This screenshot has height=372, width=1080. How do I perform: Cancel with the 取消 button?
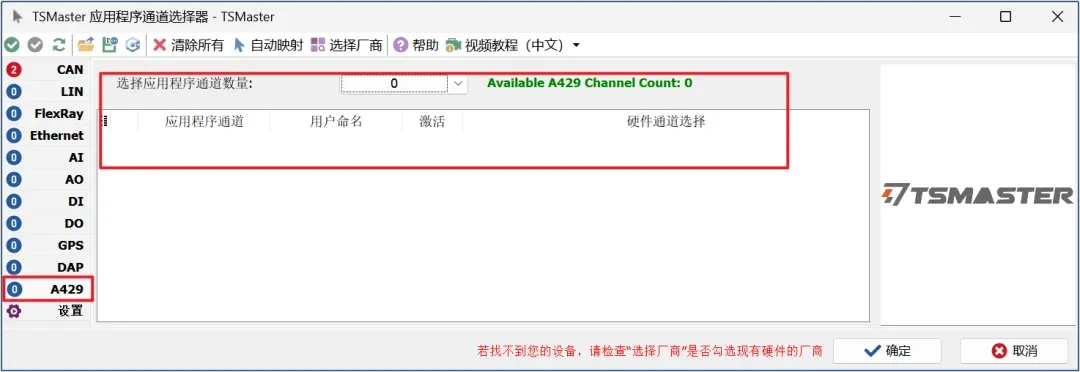pyautogui.click(x=1014, y=351)
